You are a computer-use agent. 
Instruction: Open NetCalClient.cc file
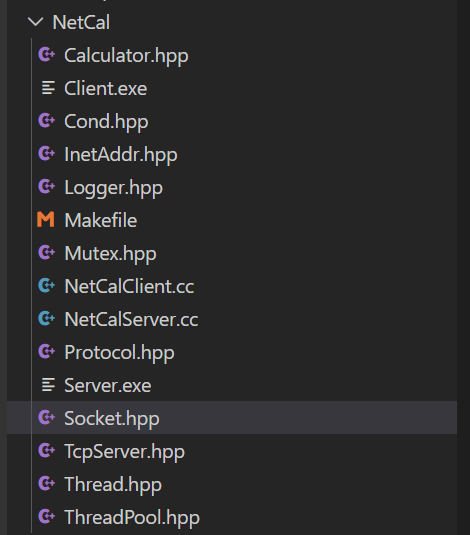(129, 286)
